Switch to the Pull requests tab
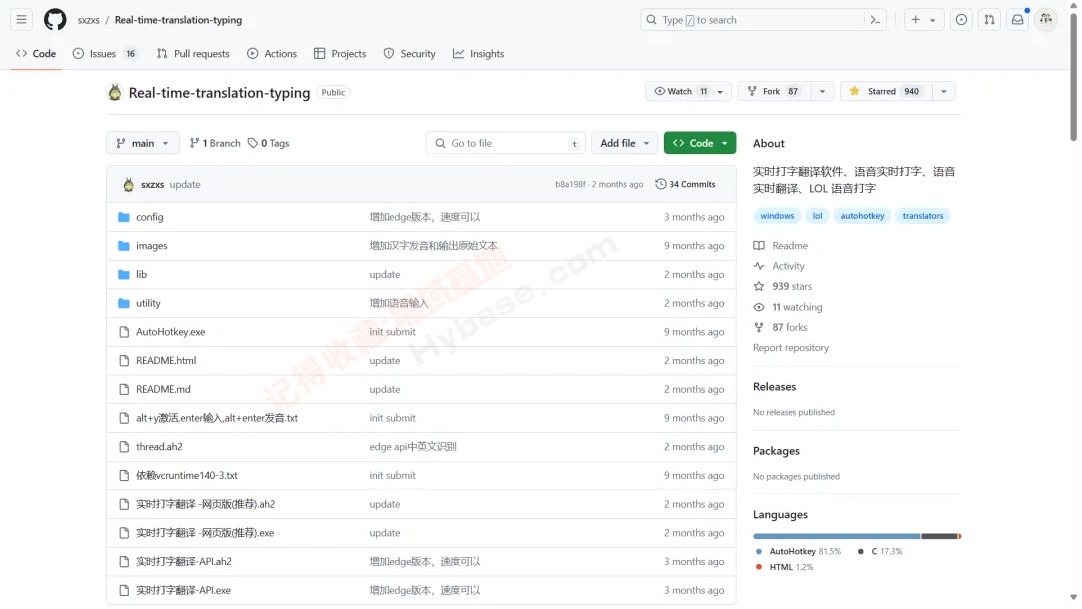The image size is (1082, 609). [193, 54]
